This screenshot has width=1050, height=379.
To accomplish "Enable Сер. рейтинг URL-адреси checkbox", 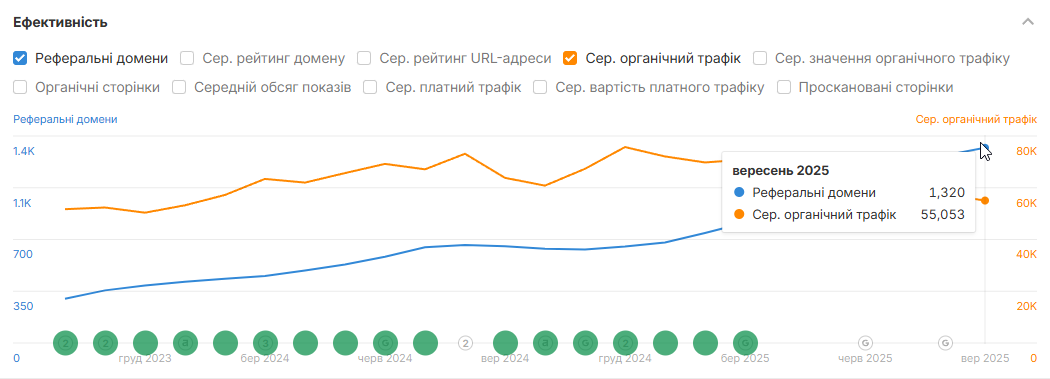I will pos(364,58).
